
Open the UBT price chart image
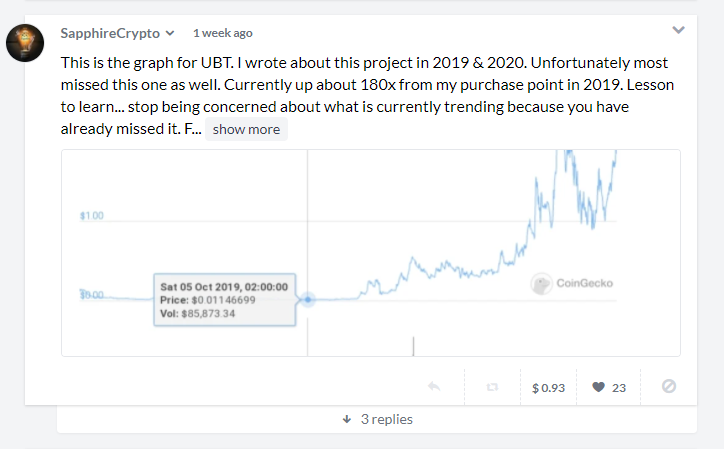pyautogui.click(x=371, y=253)
